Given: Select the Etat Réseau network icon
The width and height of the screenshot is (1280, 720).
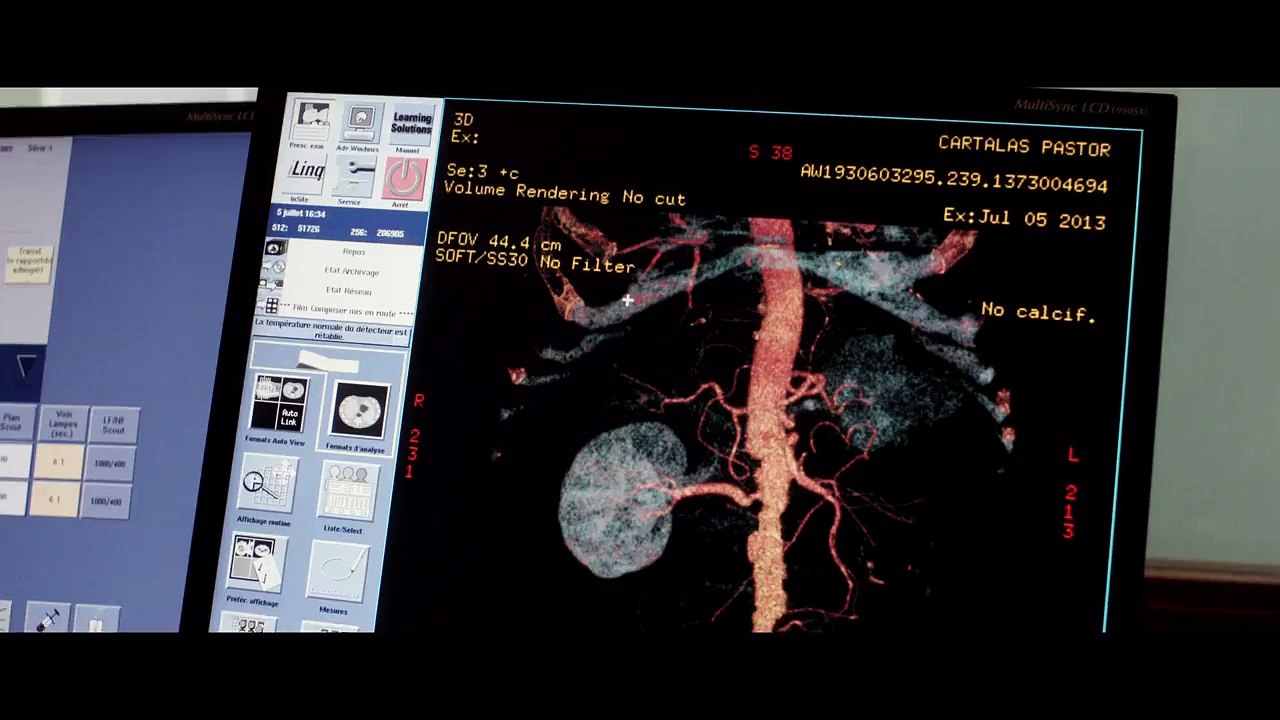Looking at the screenshot, I should click(x=271, y=286).
